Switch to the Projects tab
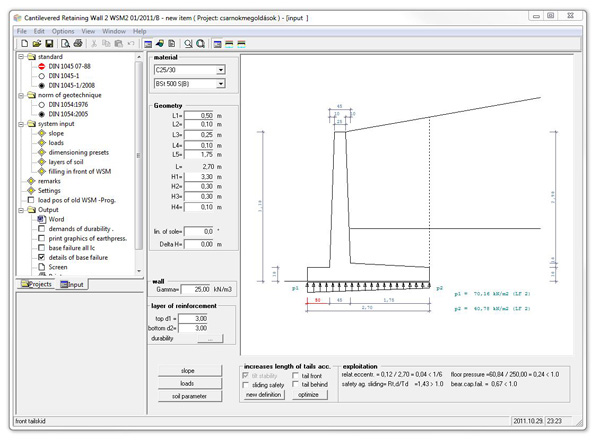The width and height of the screenshot is (600, 444). coord(37,285)
